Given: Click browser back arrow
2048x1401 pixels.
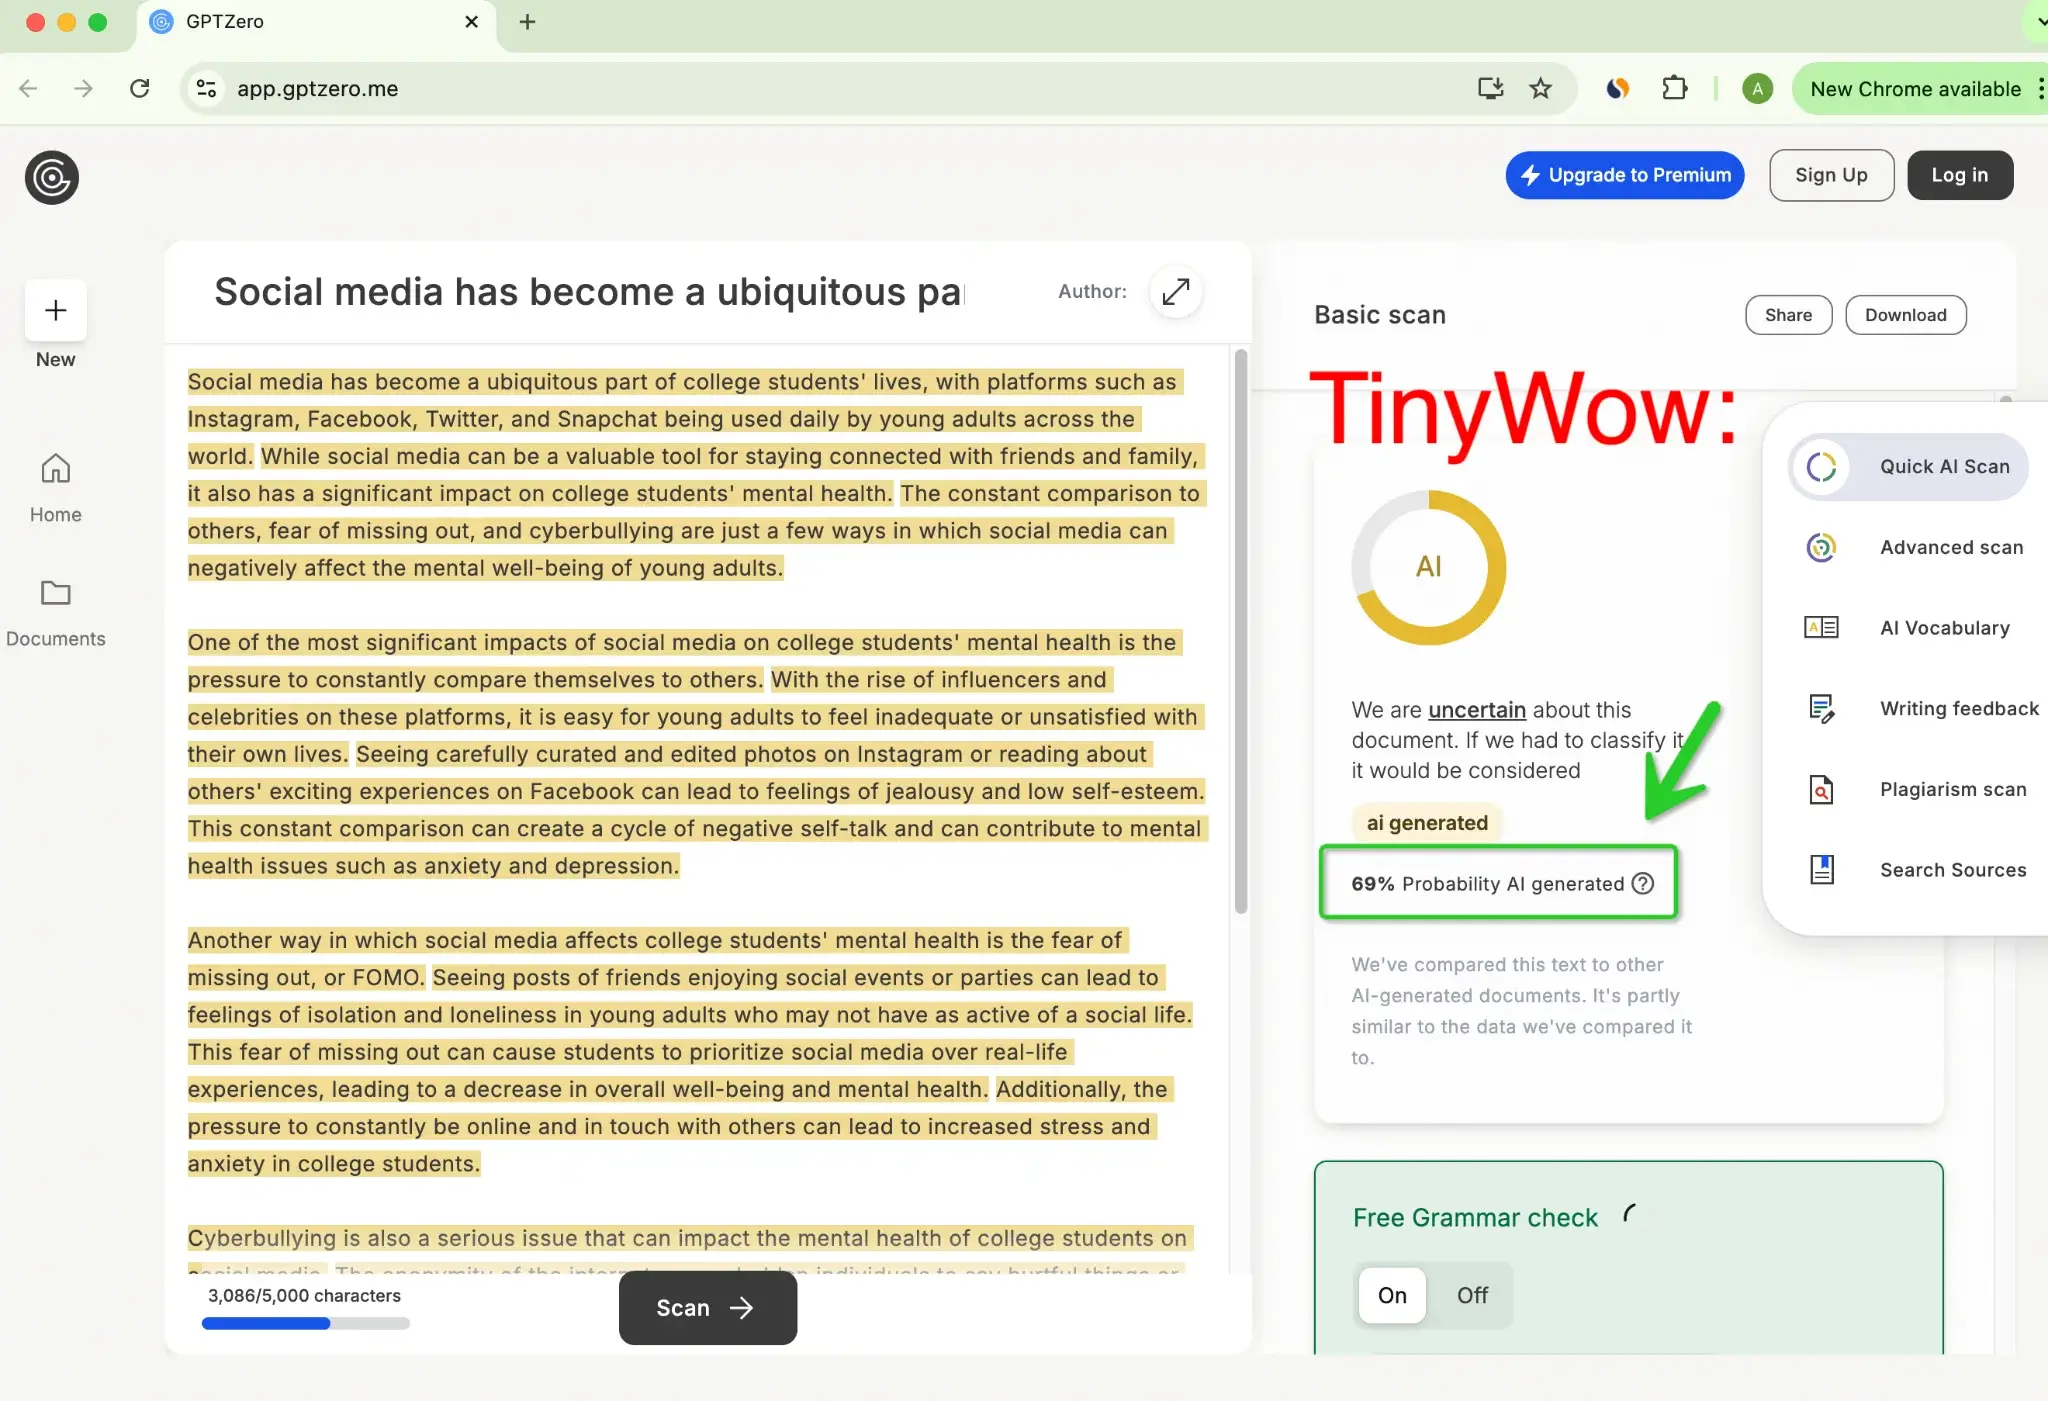Looking at the screenshot, I should [x=28, y=89].
